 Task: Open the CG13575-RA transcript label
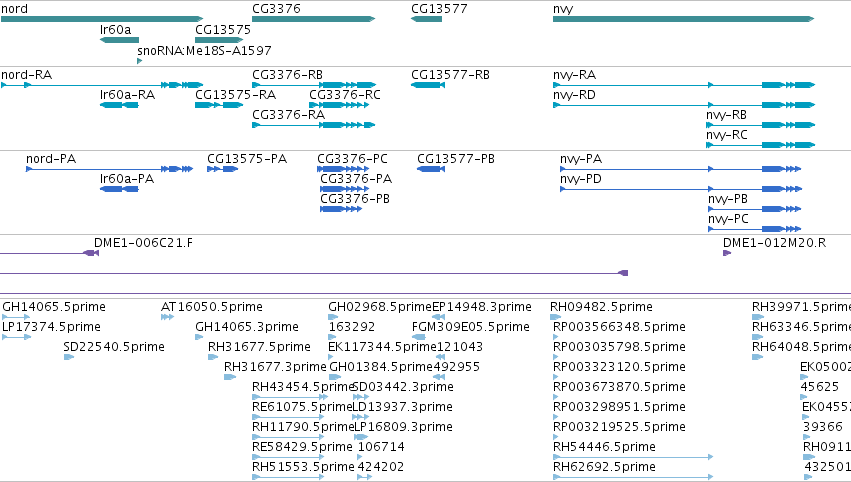236,95
